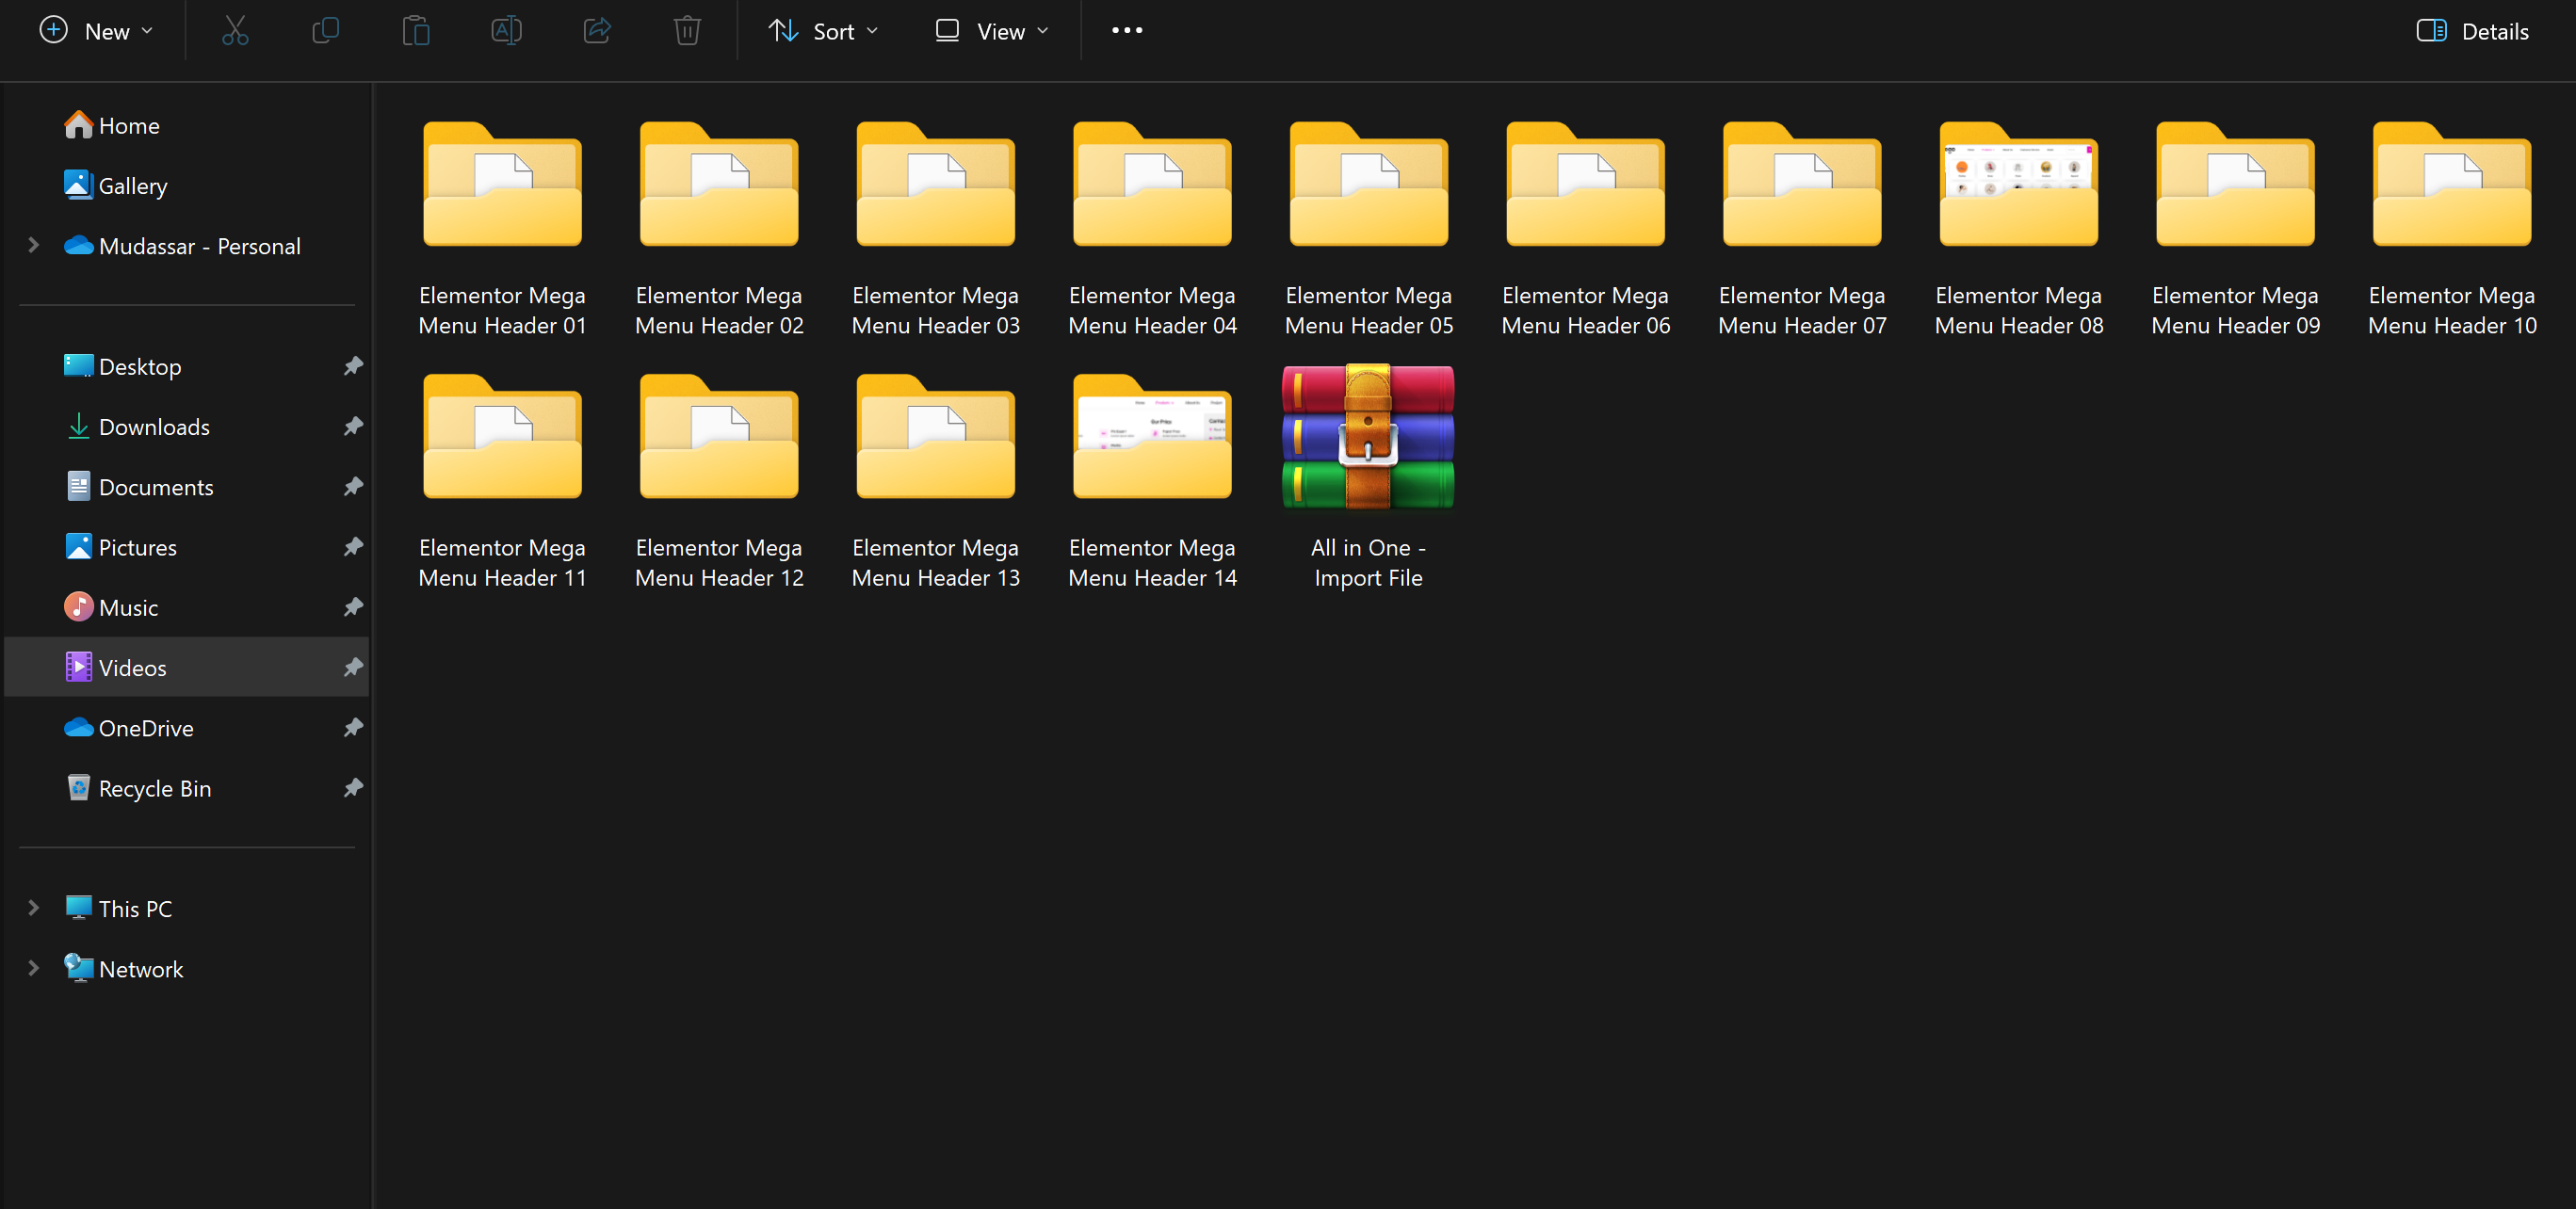Select folder Elementor Mega Menu Header 10

point(2452,228)
